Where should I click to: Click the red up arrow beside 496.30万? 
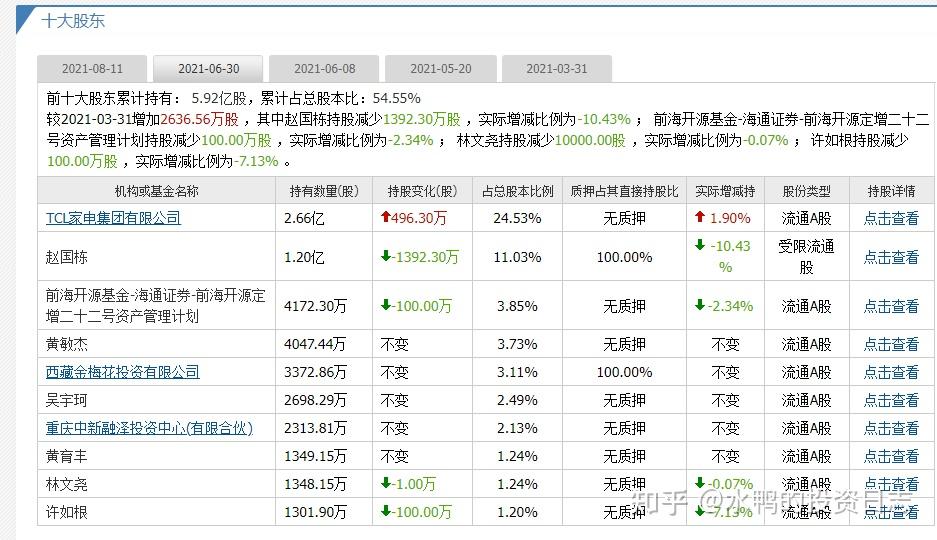point(385,217)
